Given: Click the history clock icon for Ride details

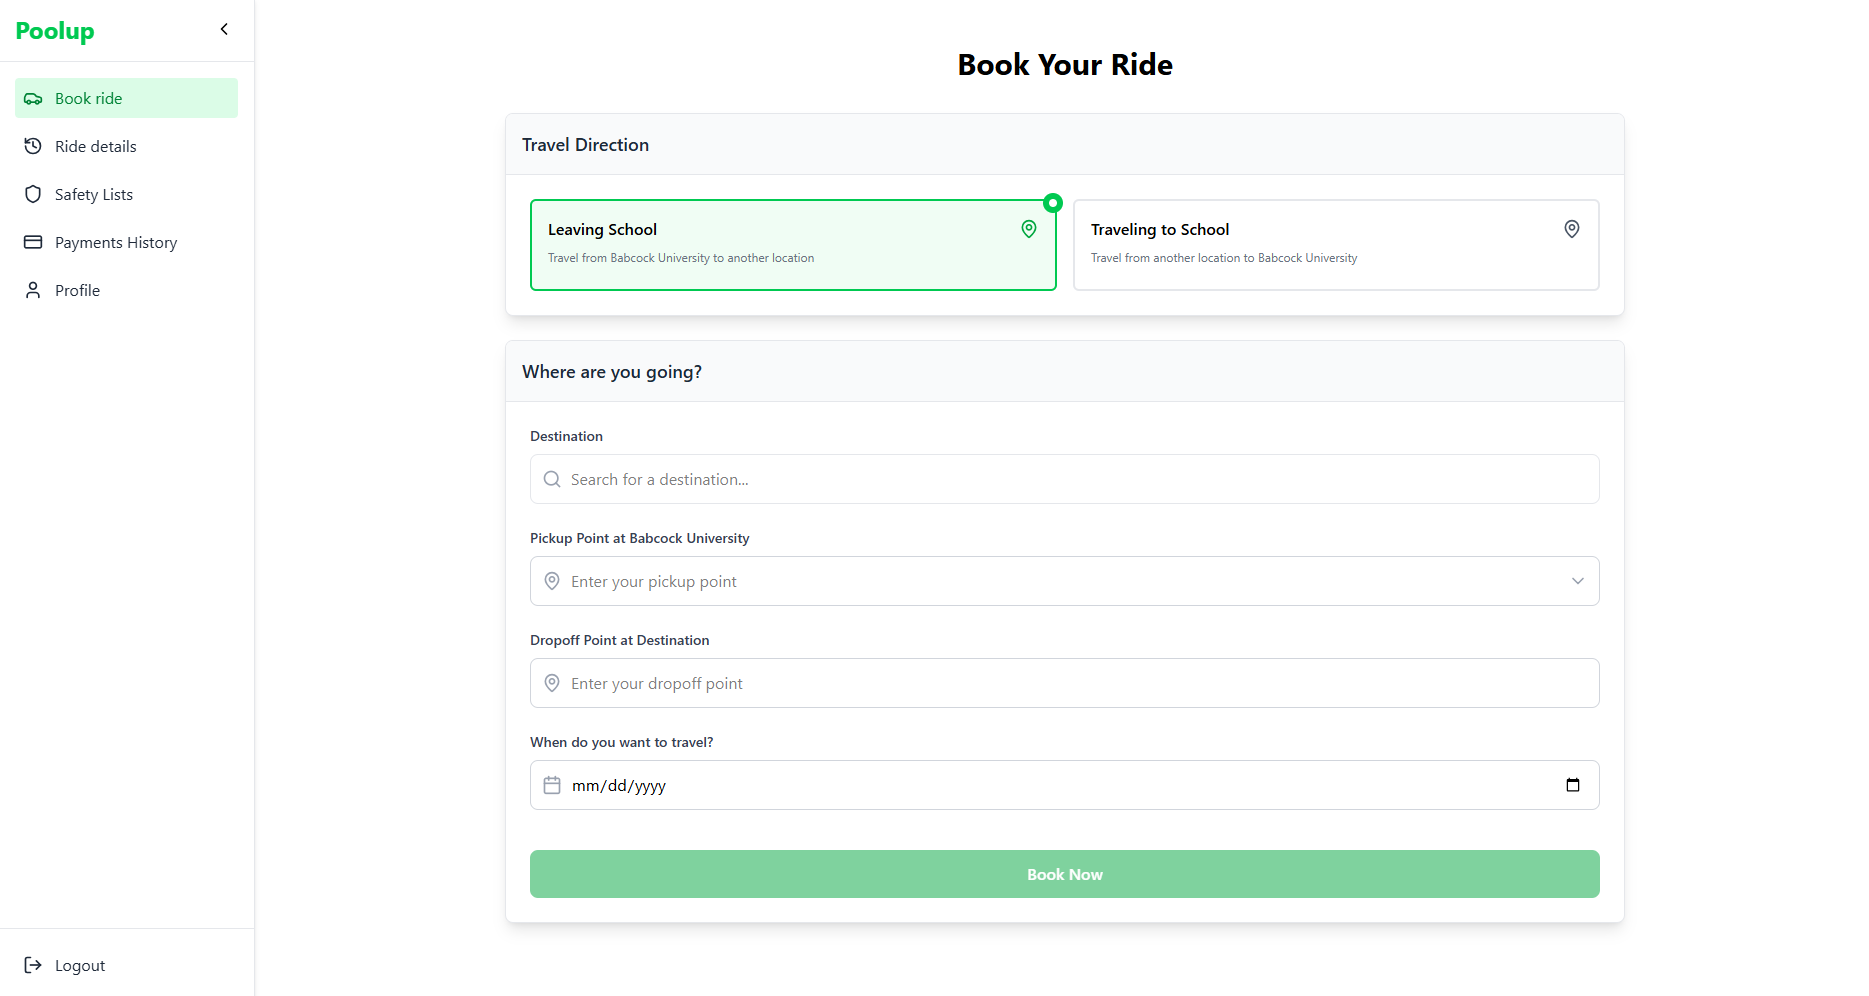Looking at the screenshot, I should (x=33, y=146).
